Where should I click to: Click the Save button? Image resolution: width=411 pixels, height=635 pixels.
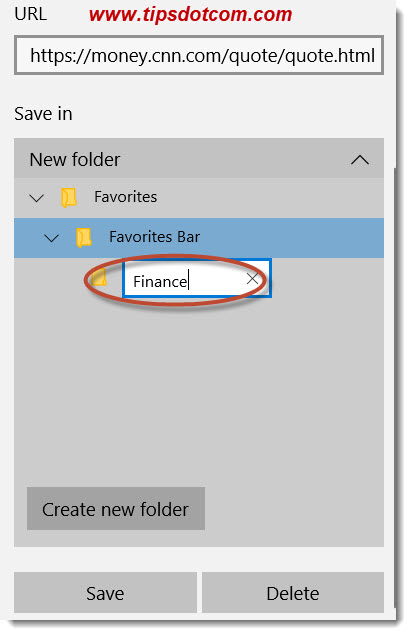[105, 593]
